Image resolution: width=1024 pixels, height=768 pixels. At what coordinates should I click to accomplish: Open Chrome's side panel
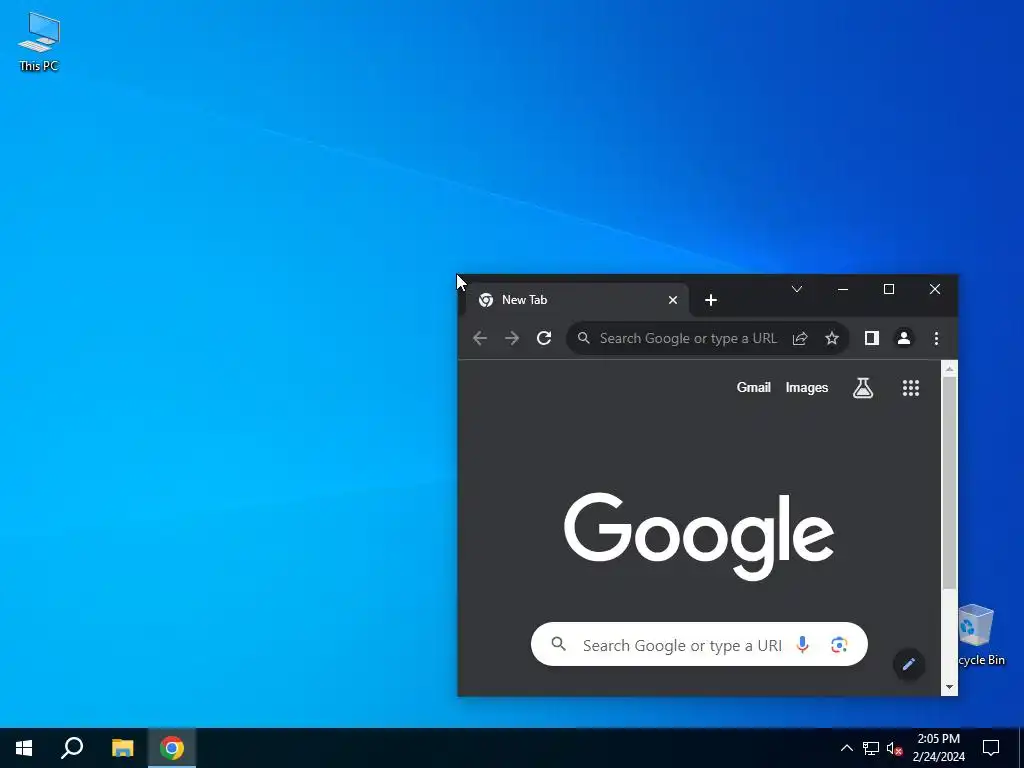[872, 338]
